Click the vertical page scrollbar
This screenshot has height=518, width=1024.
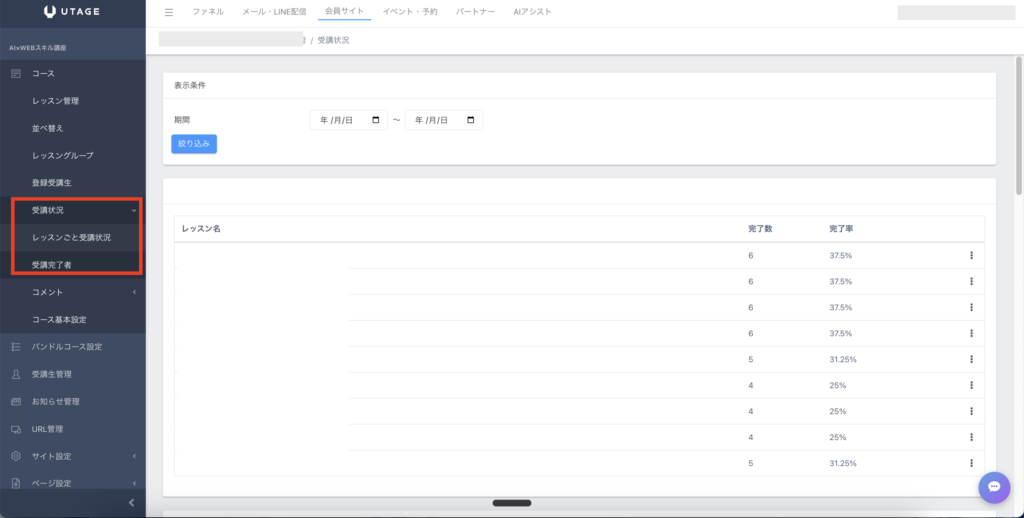point(1019,125)
